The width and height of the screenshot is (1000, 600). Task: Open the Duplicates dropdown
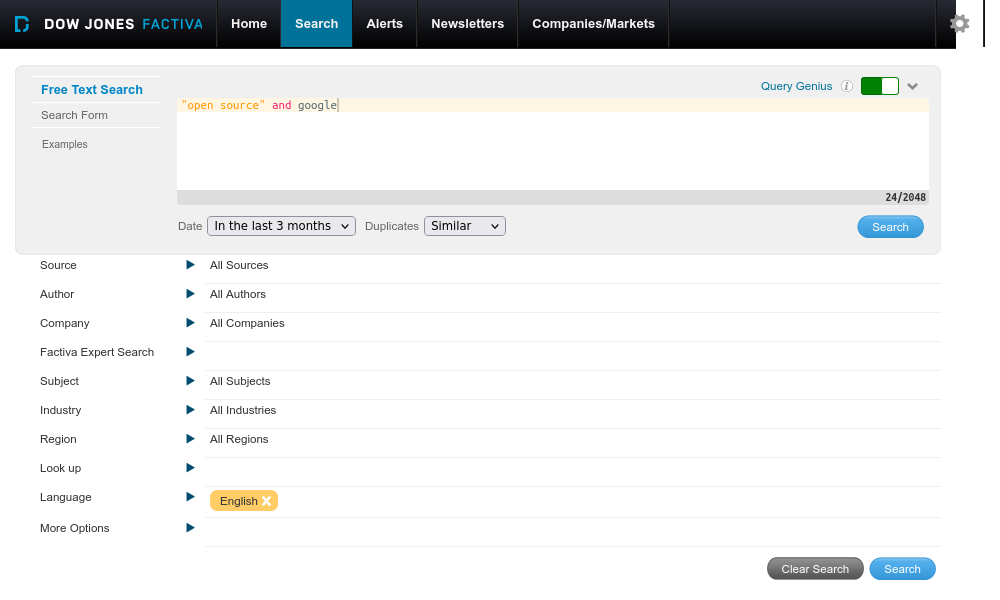pyautogui.click(x=465, y=226)
